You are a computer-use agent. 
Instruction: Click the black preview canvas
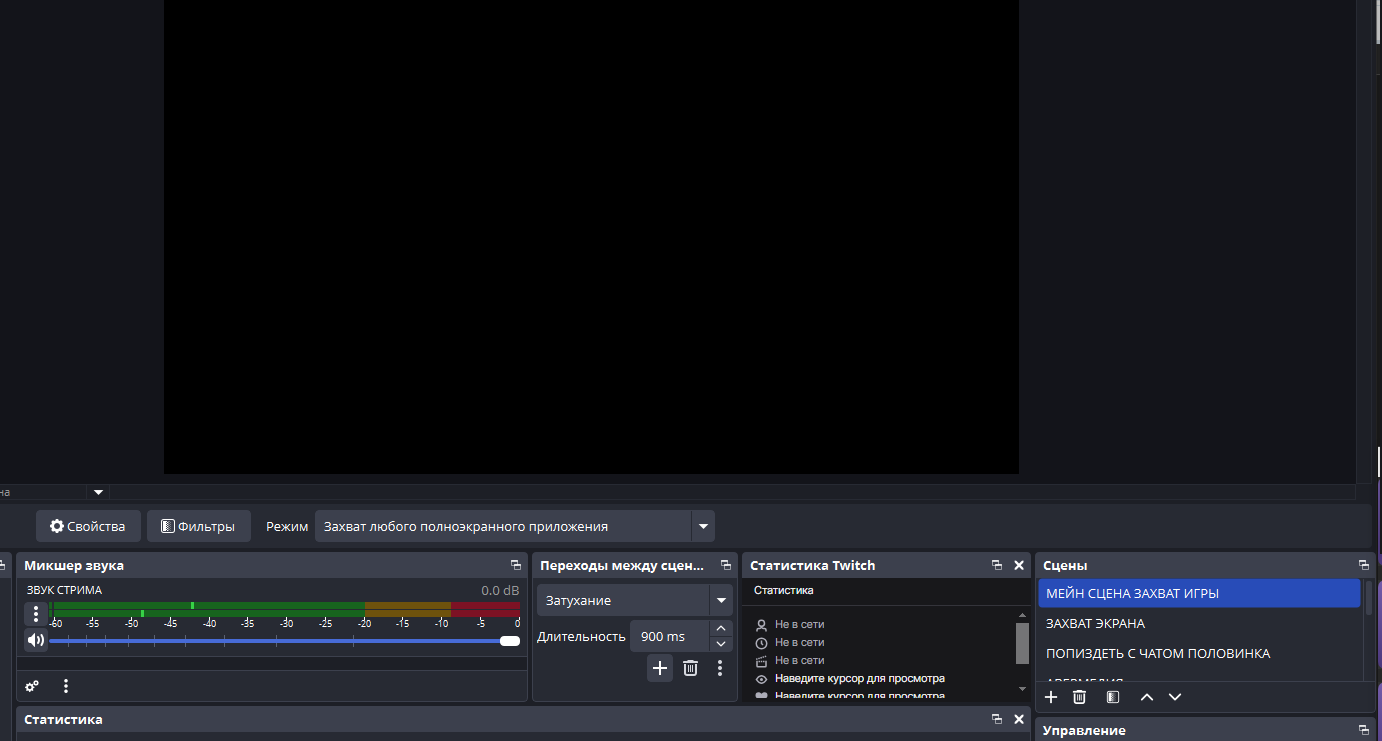coord(591,237)
